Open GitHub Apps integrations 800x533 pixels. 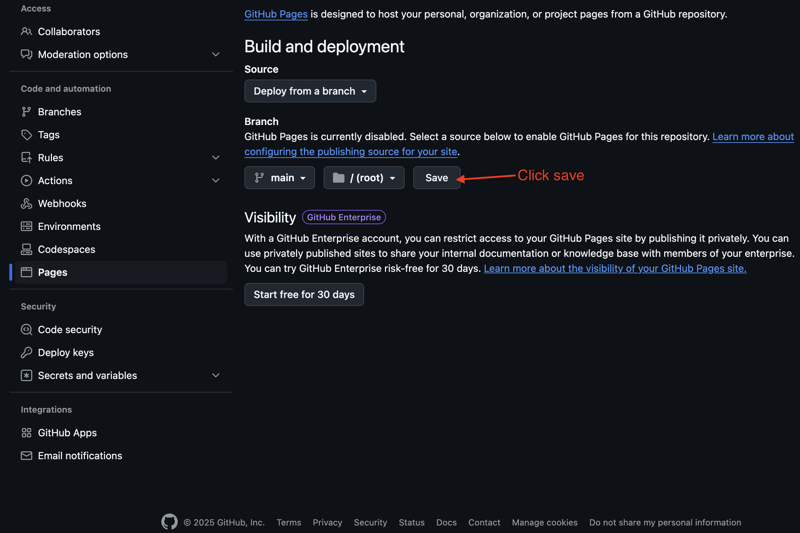[121, 433]
